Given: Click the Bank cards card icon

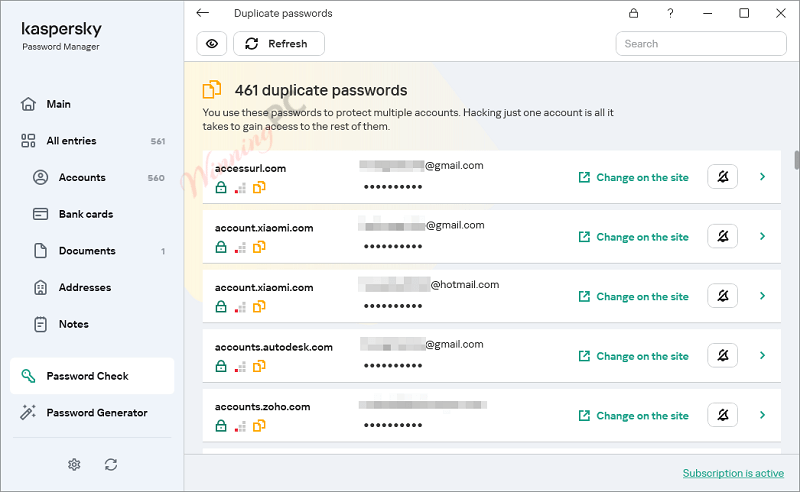Looking at the screenshot, I should (x=40, y=214).
